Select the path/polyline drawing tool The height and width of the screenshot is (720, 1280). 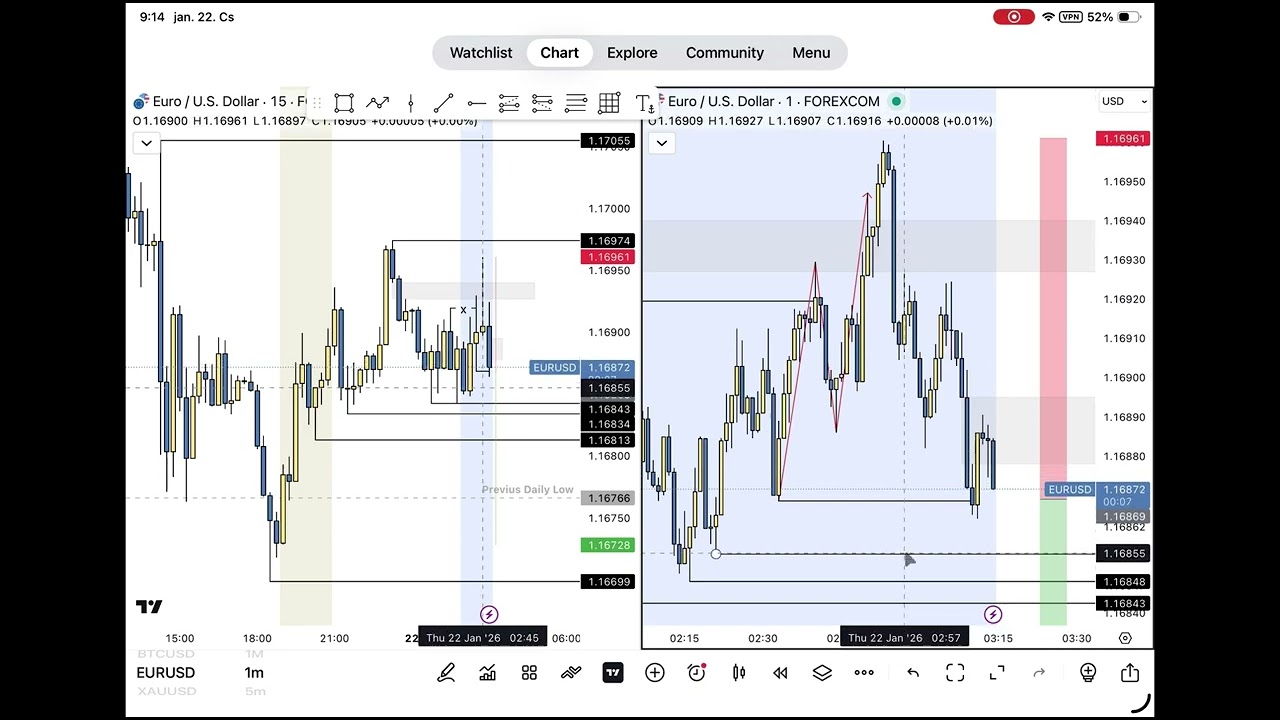tap(377, 102)
